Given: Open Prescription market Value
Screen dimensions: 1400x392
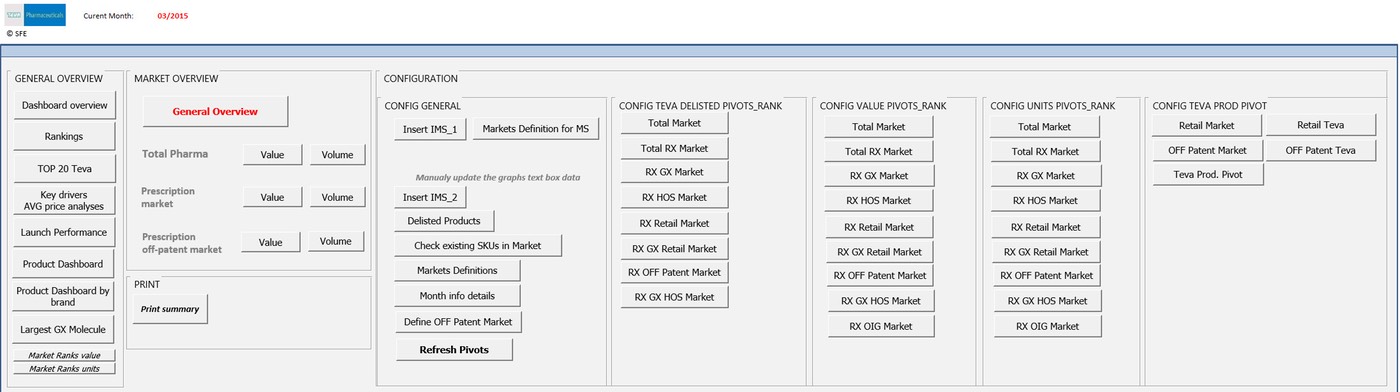Looking at the screenshot, I should point(272,197).
